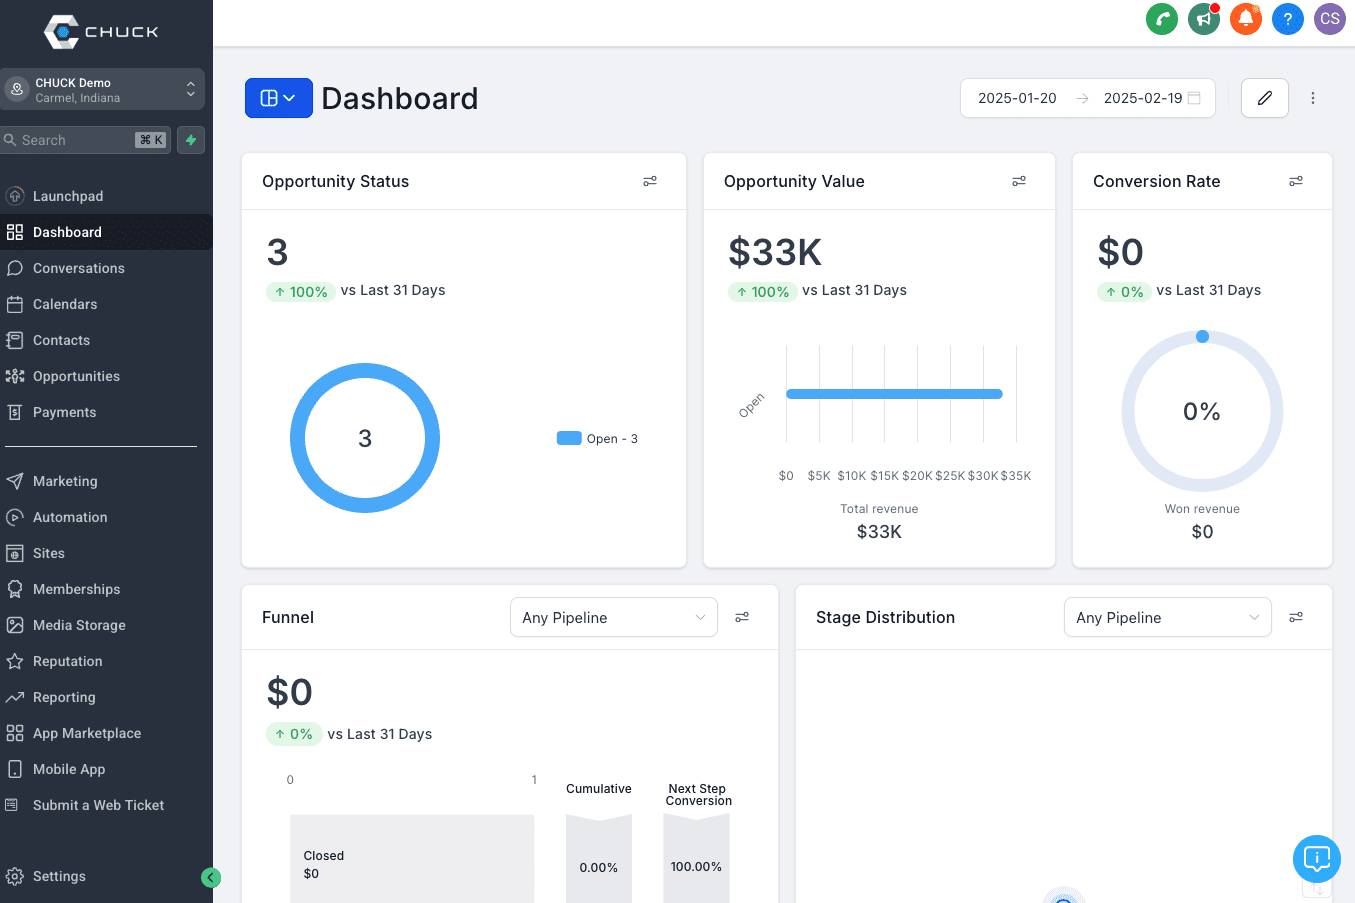Image resolution: width=1355 pixels, height=903 pixels.
Task: Open Conversion Rate widget filter settings
Action: coord(1296,181)
